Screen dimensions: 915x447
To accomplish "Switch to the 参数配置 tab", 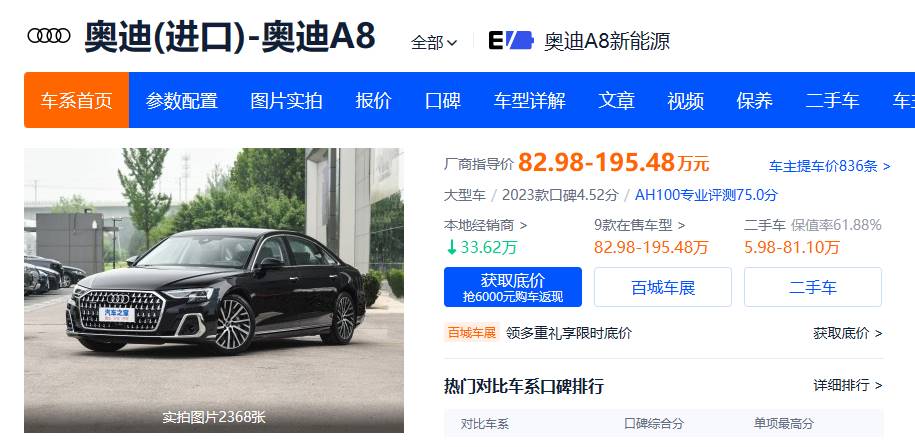I will click(181, 100).
